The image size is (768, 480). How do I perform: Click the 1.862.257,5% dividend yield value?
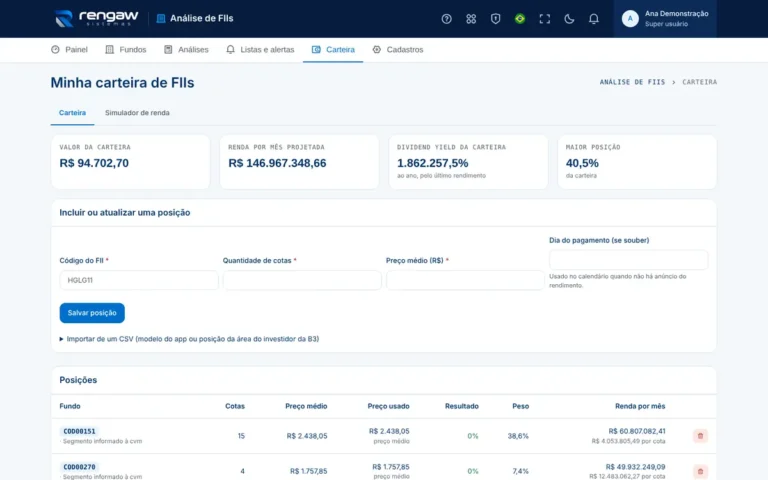point(432,163)
